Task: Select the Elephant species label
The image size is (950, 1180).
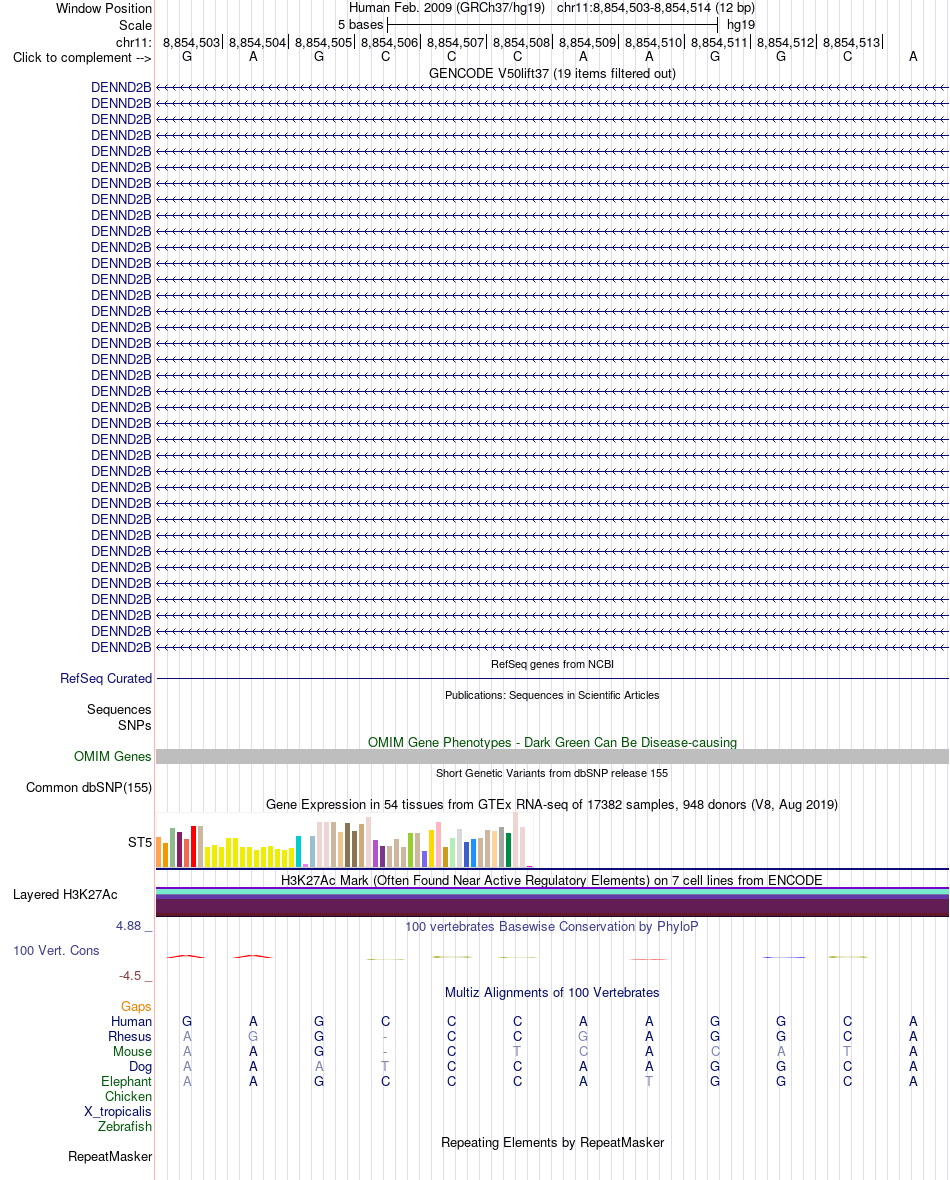Action: click(x=126, y=1081)
